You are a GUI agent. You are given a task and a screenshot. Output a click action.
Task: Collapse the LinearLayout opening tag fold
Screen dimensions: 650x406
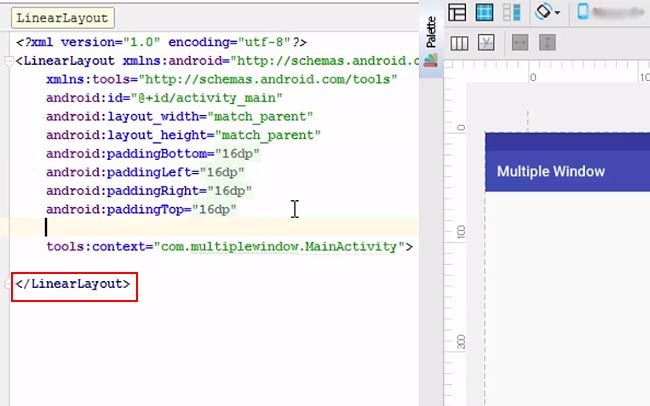[x=9, y=61]
